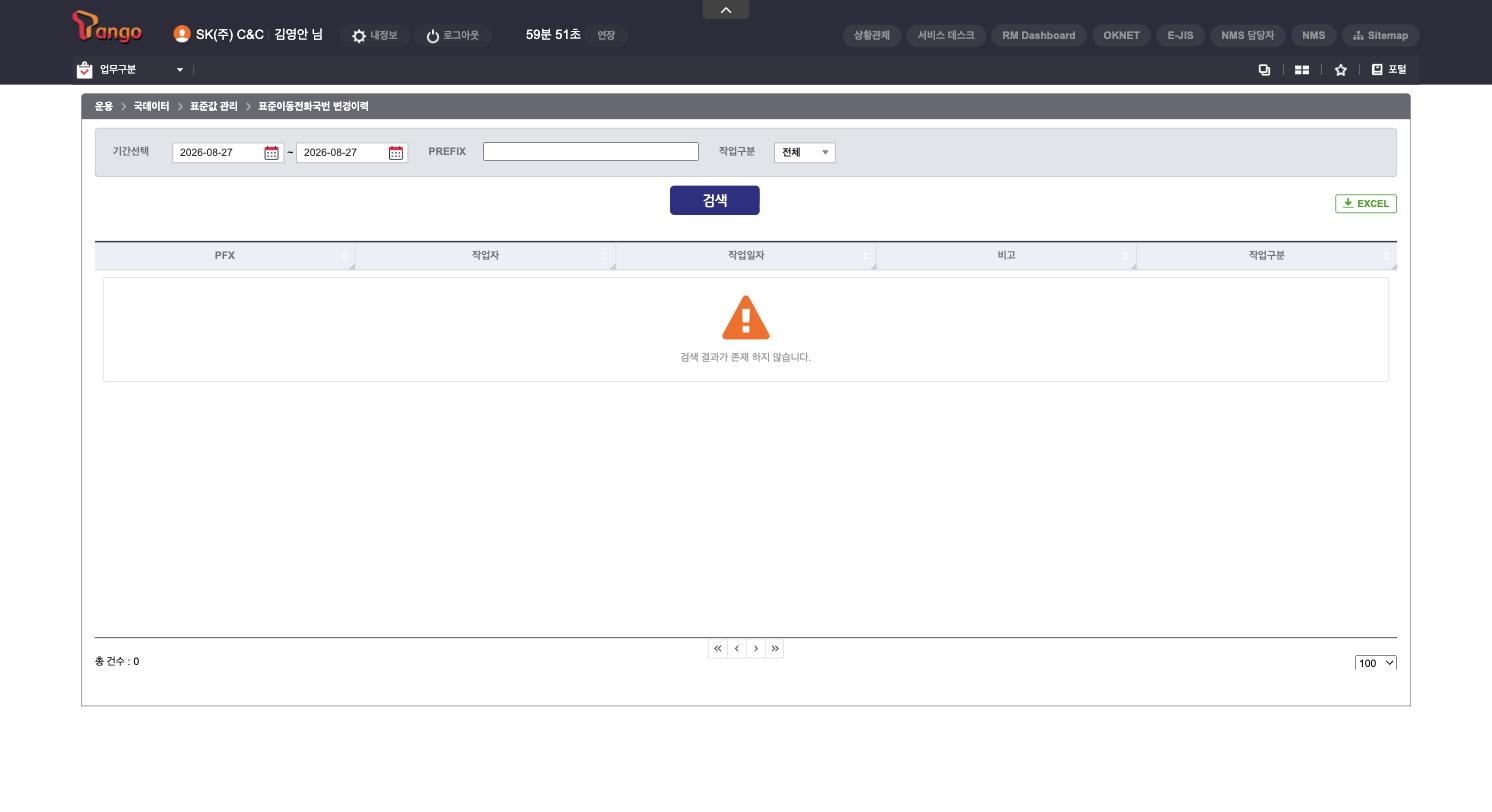
Task: Click into the PREFIX input field
Action: [x=591, y=152]
